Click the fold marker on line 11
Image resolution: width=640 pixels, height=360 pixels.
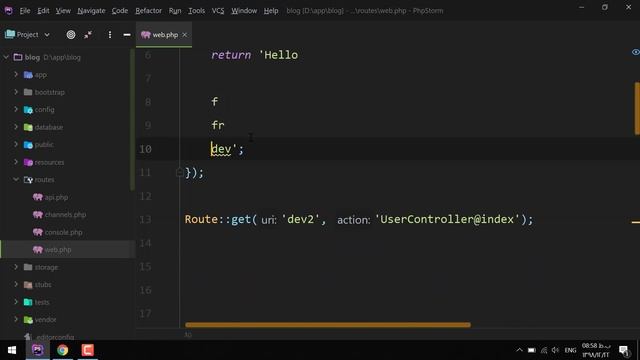click(179, 173)
